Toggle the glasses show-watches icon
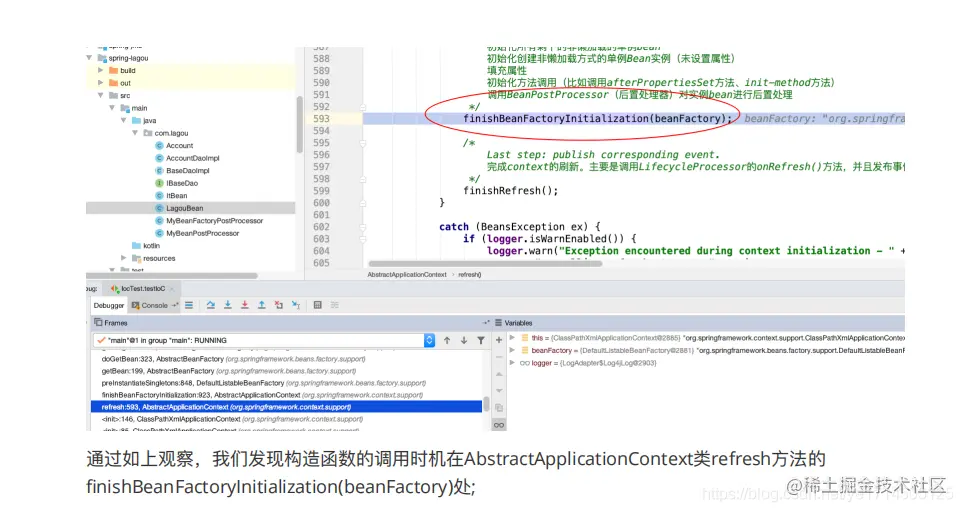Viewport: 963px width, 512px height. (499, 425)
